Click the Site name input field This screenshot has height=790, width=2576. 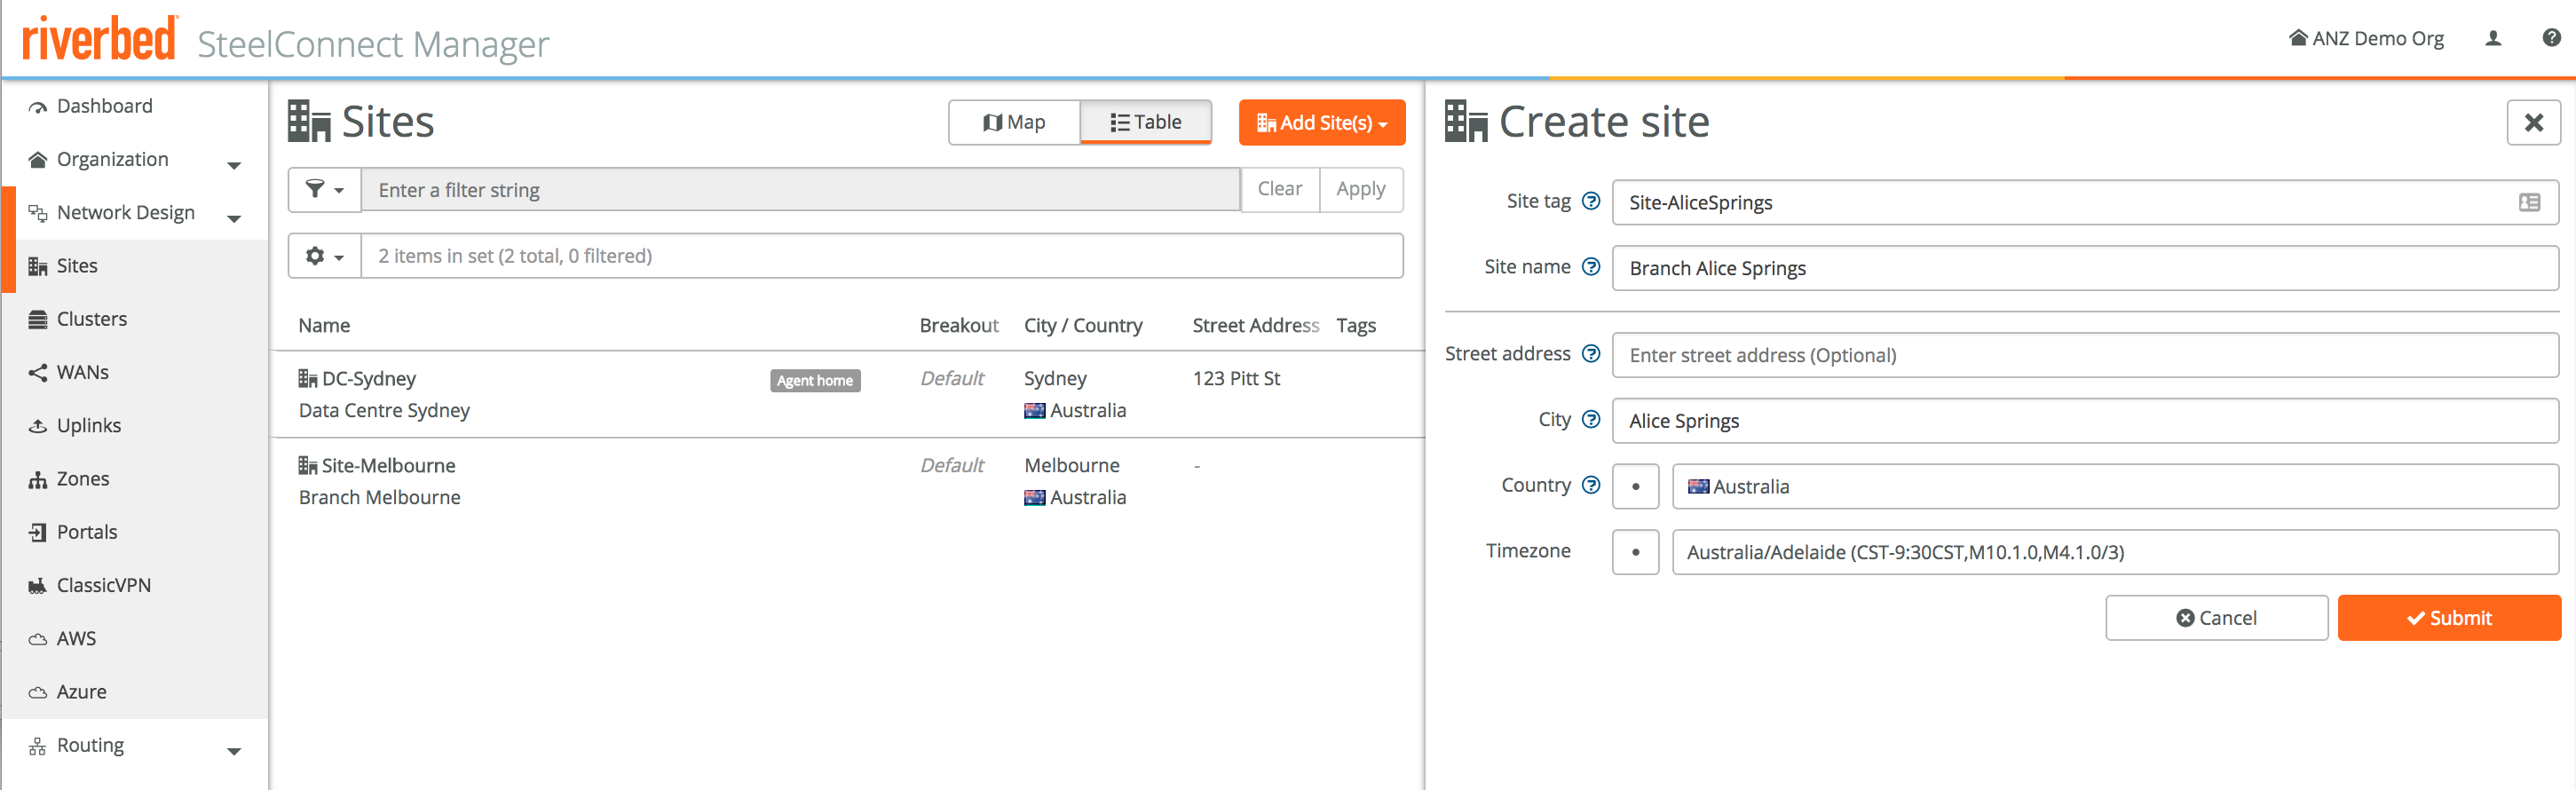[2085, 268]
